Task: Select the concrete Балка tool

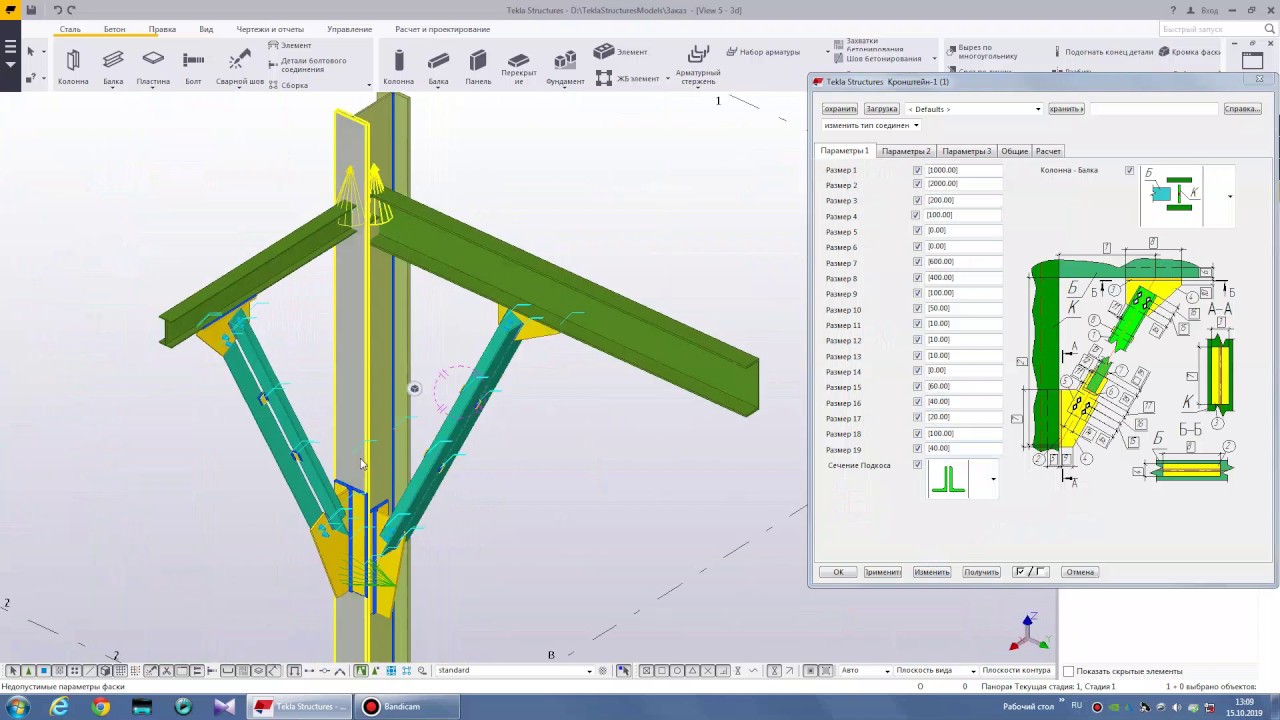Action: point(438,67)
